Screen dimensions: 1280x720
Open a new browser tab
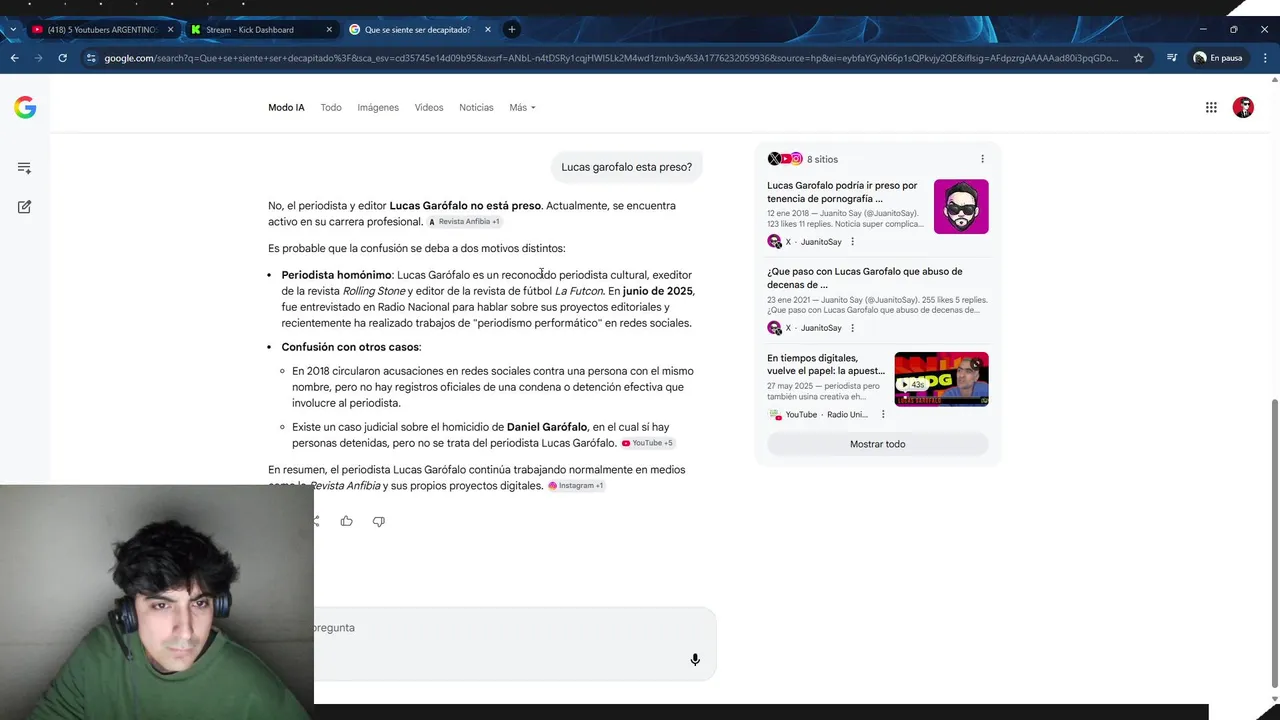(x=512, y=30)
